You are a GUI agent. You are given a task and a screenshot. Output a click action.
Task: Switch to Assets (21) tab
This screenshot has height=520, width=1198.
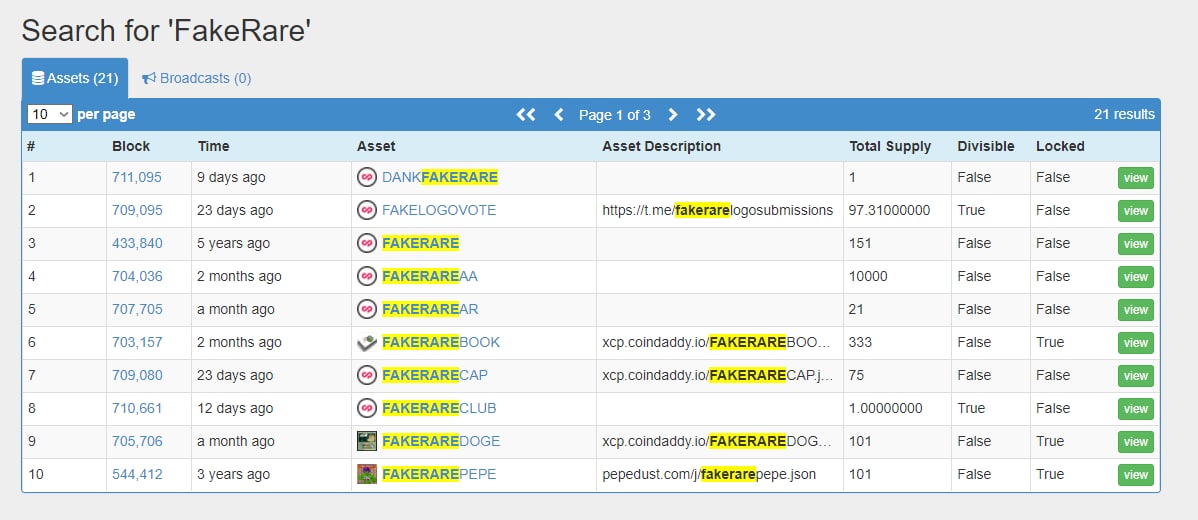point(75,78)
